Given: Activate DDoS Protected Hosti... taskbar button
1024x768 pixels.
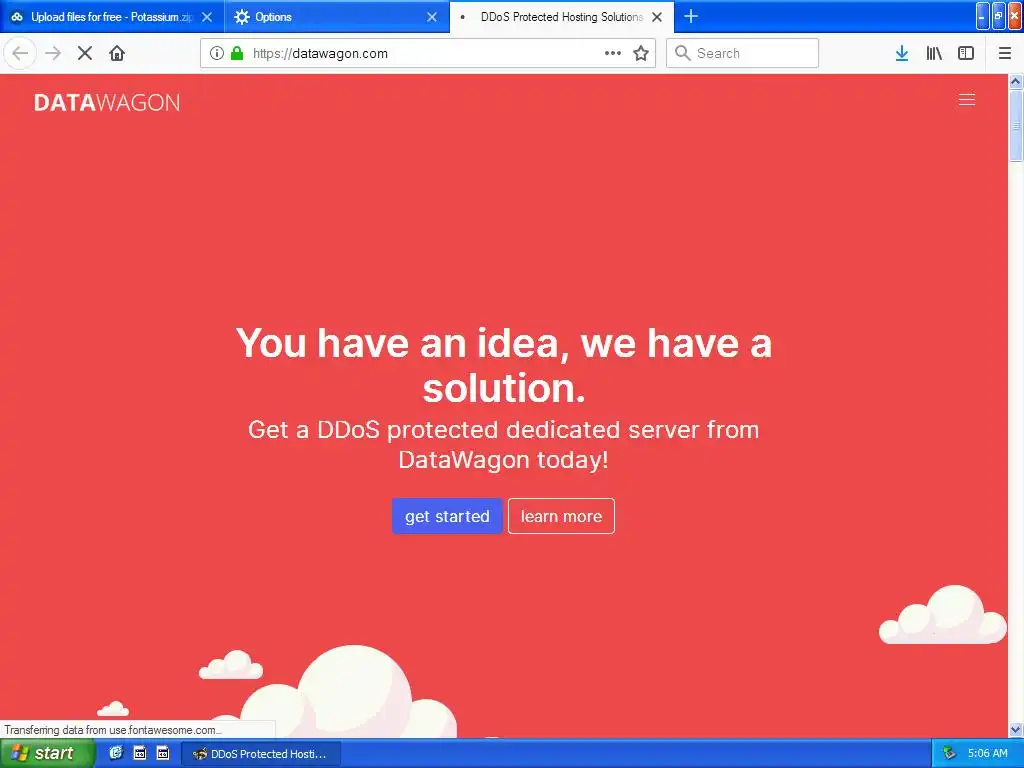Looking at the screenshot, I should (261, 754).
